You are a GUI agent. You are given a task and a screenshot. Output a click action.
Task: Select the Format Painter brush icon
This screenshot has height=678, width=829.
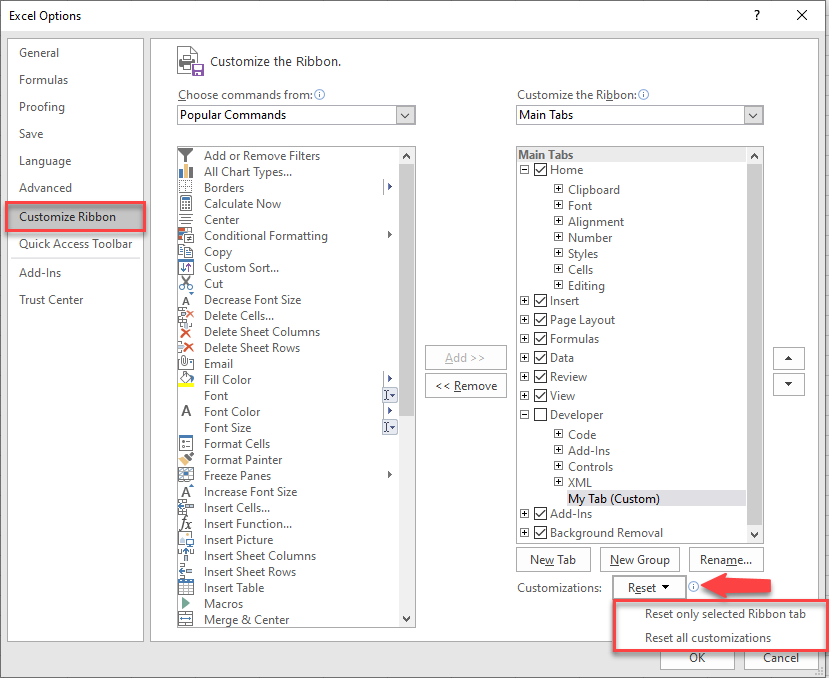[x=186, y=460]
